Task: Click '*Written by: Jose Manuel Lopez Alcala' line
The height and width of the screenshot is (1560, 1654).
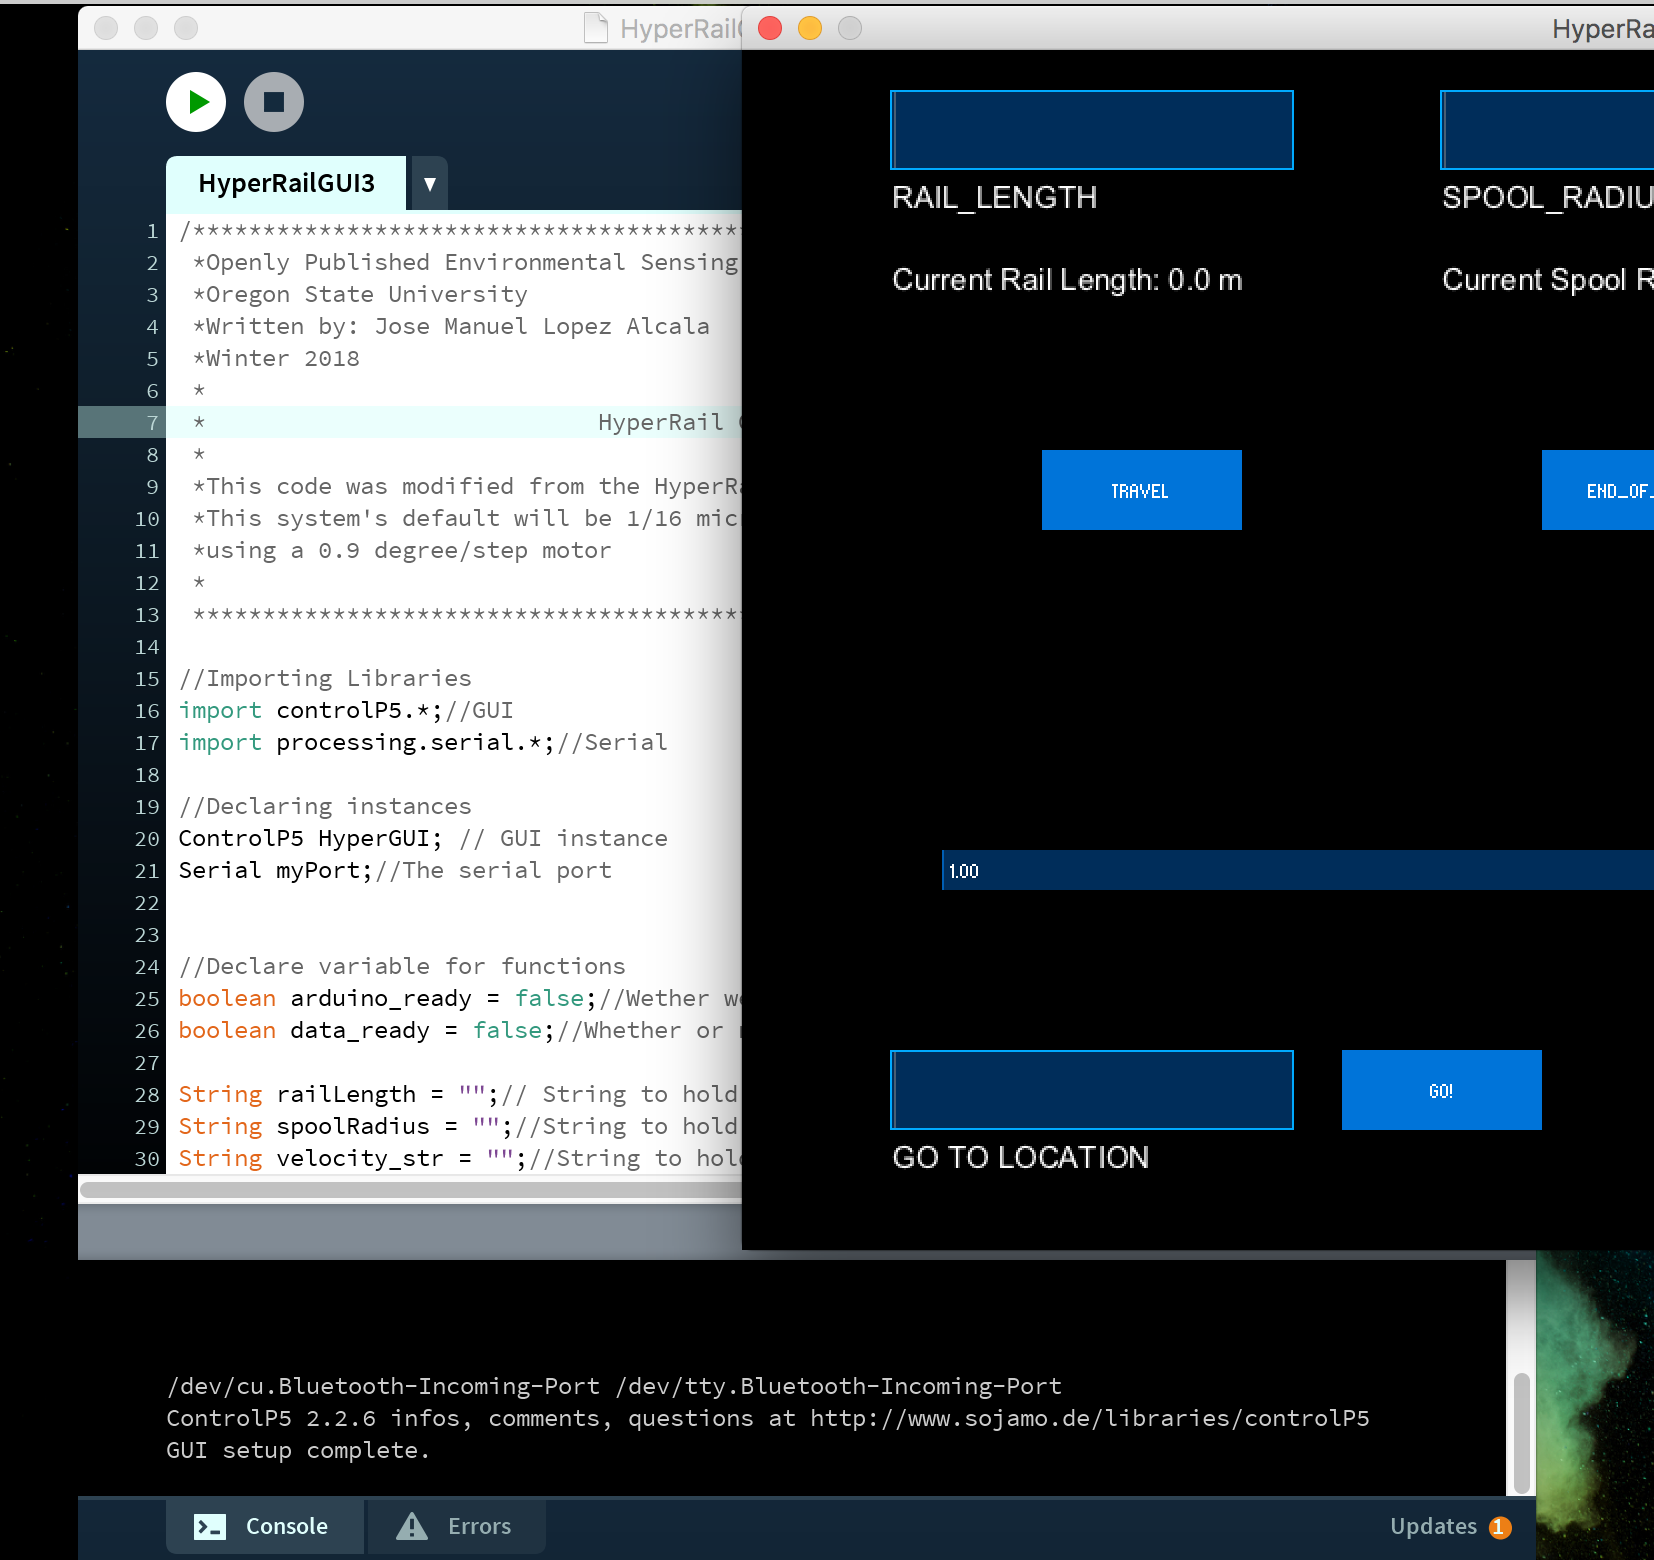Action: point(451,326)
